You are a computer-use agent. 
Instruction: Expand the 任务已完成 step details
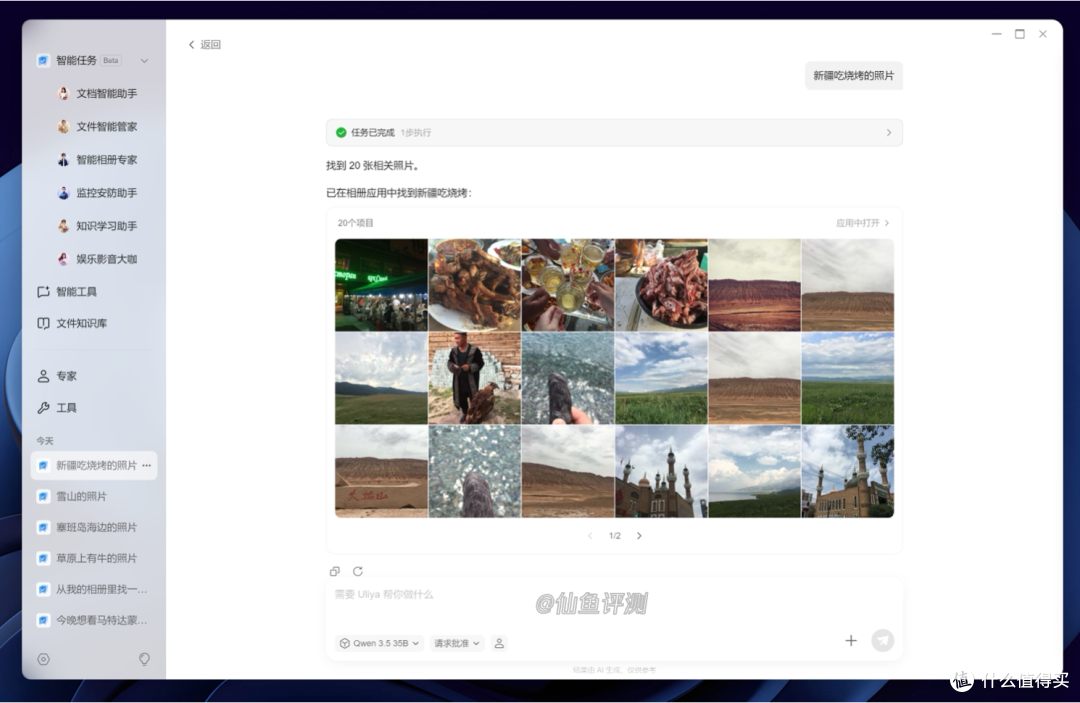(889, 132)
